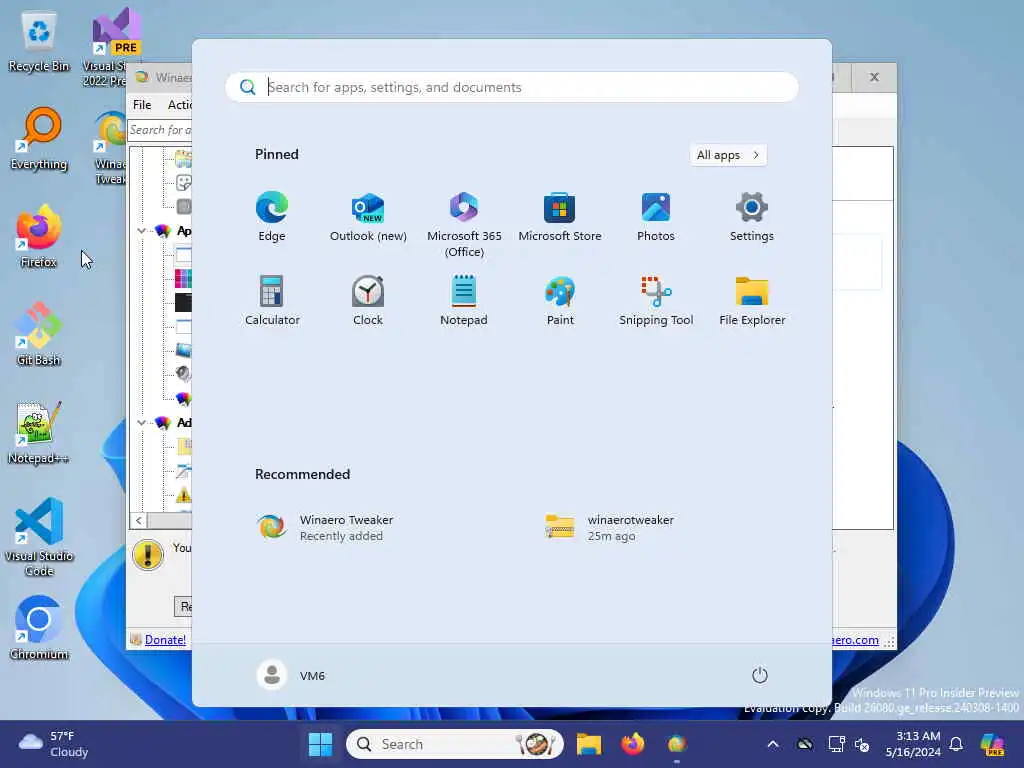Open the weather widget showing 57°F Cloudy
1024x768 pixels.
pyautogui.click(x=54, y=744)
